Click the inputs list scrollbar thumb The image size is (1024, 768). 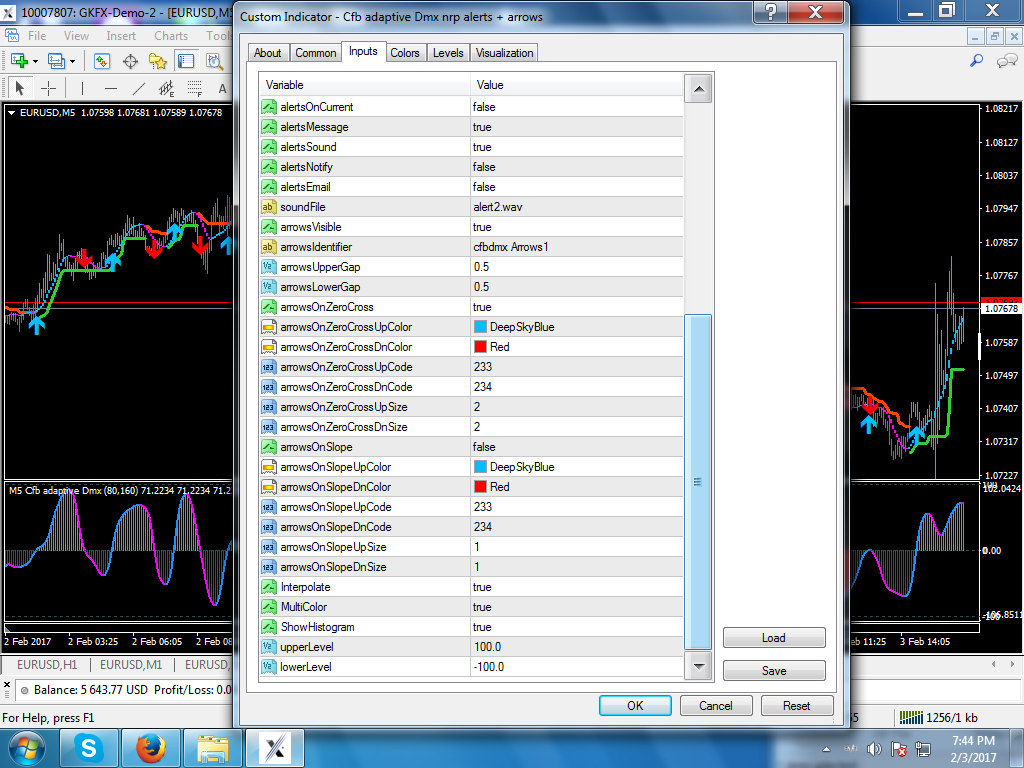tap(698, 482)
